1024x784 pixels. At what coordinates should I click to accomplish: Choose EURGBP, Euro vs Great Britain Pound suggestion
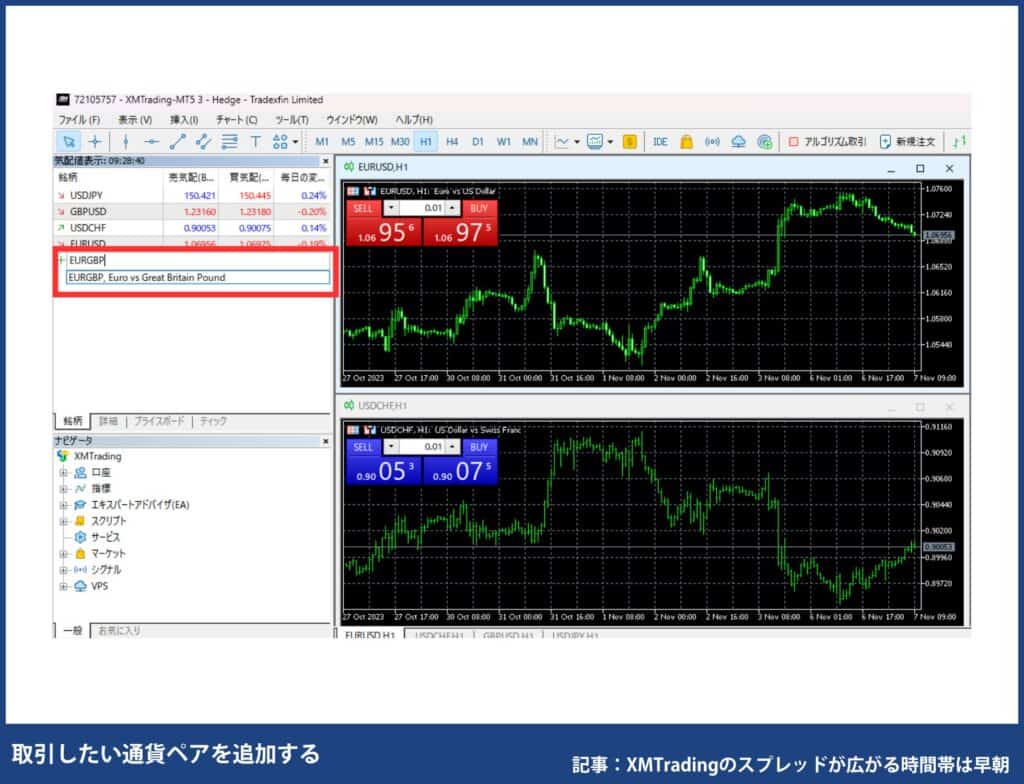[198, 277]
